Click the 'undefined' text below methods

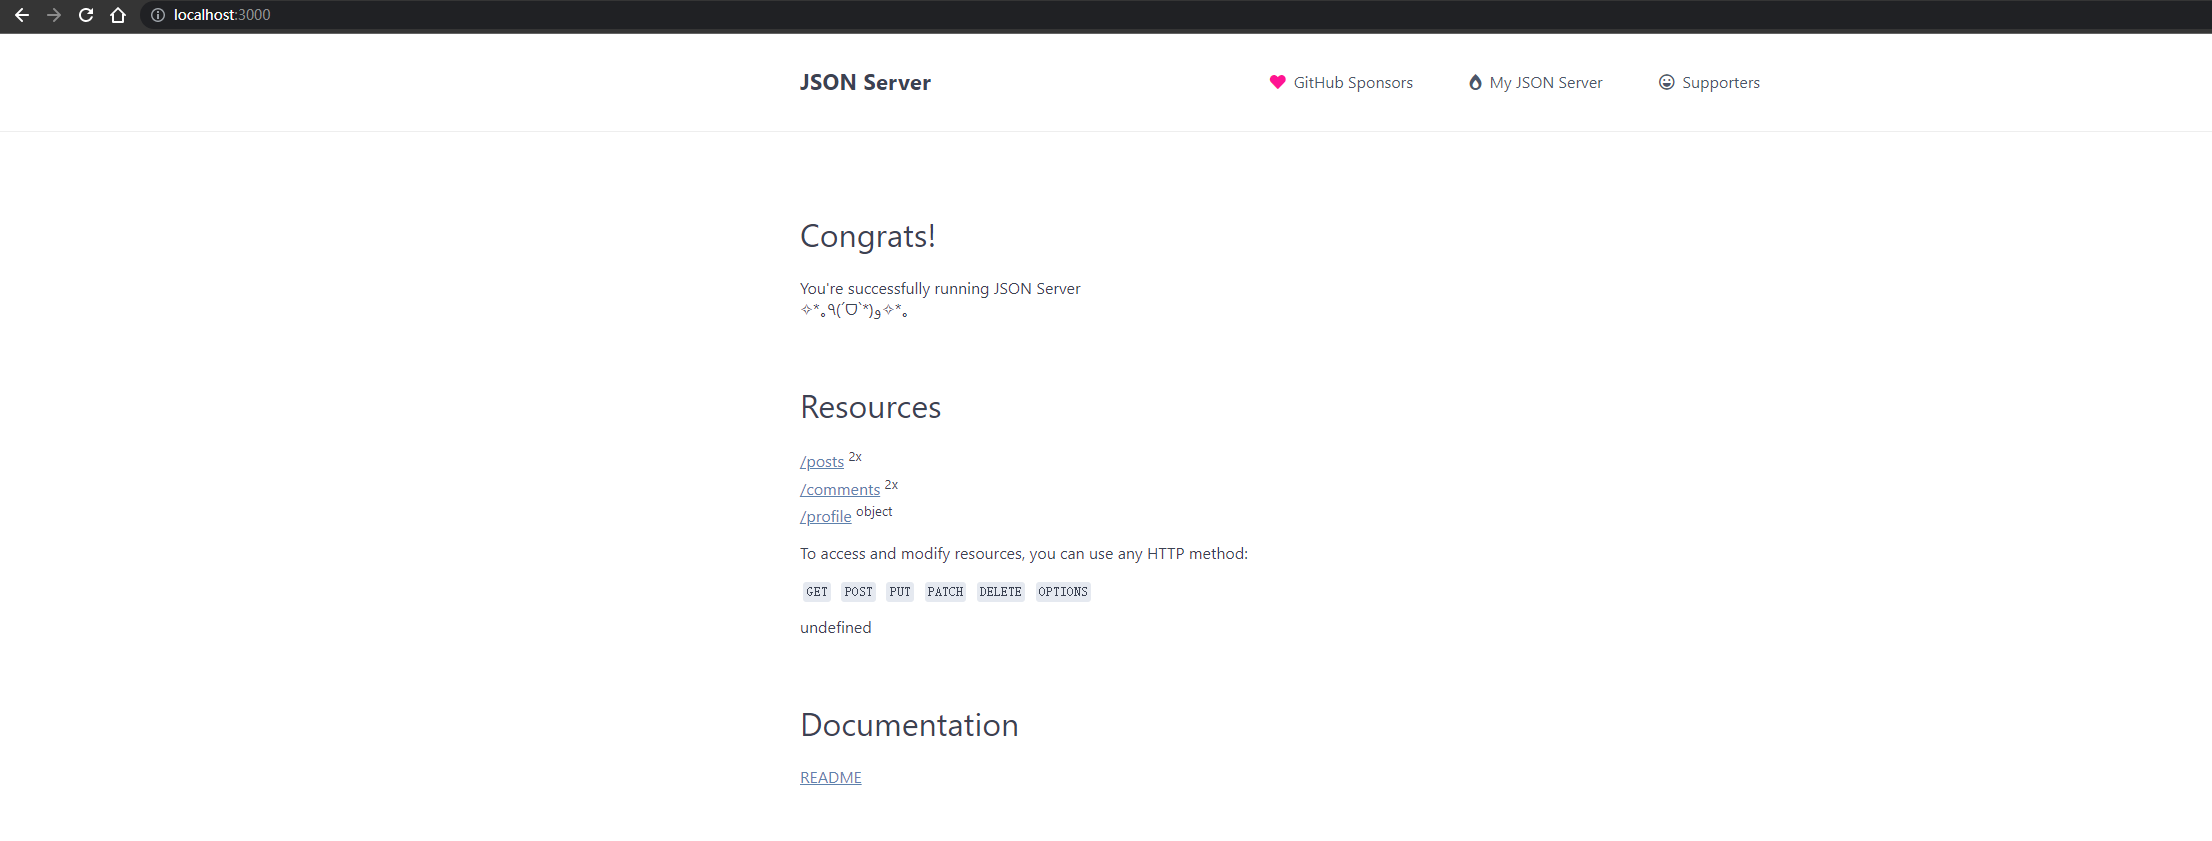(x=836, y=628)
